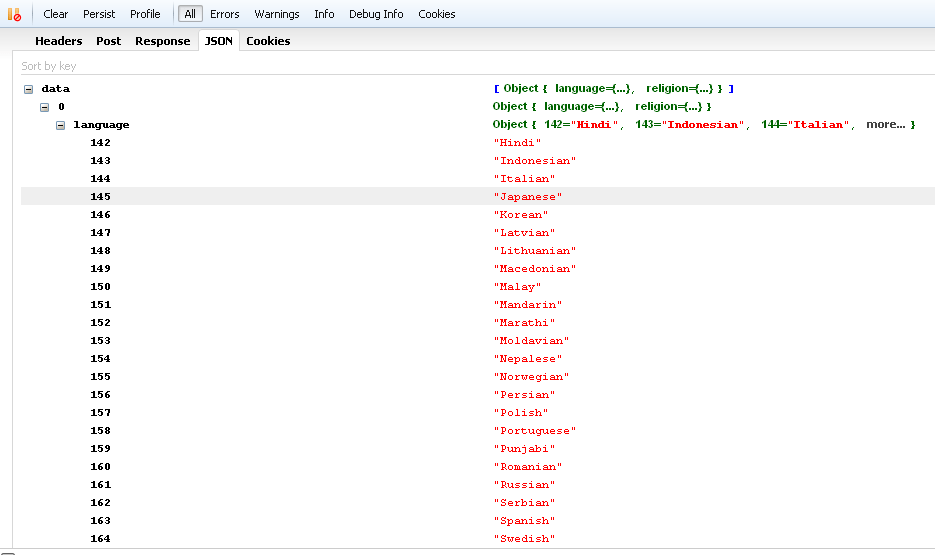Select row key 150

100,286
